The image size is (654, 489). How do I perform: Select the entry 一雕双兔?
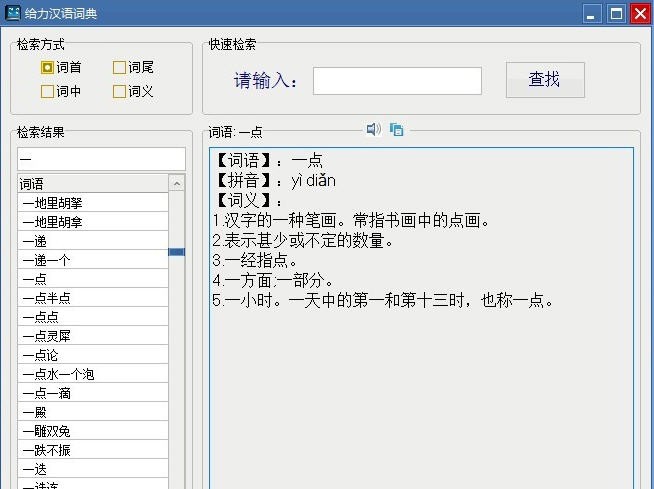point(93,431)
